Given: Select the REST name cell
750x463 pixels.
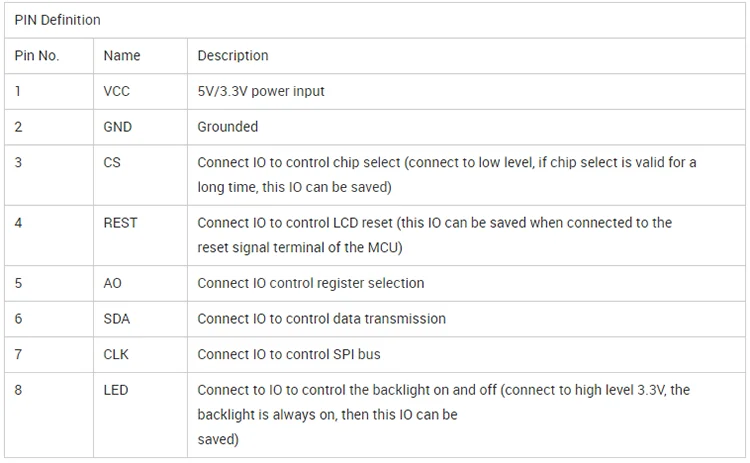Looking at the screenshot, I should 120,223.
